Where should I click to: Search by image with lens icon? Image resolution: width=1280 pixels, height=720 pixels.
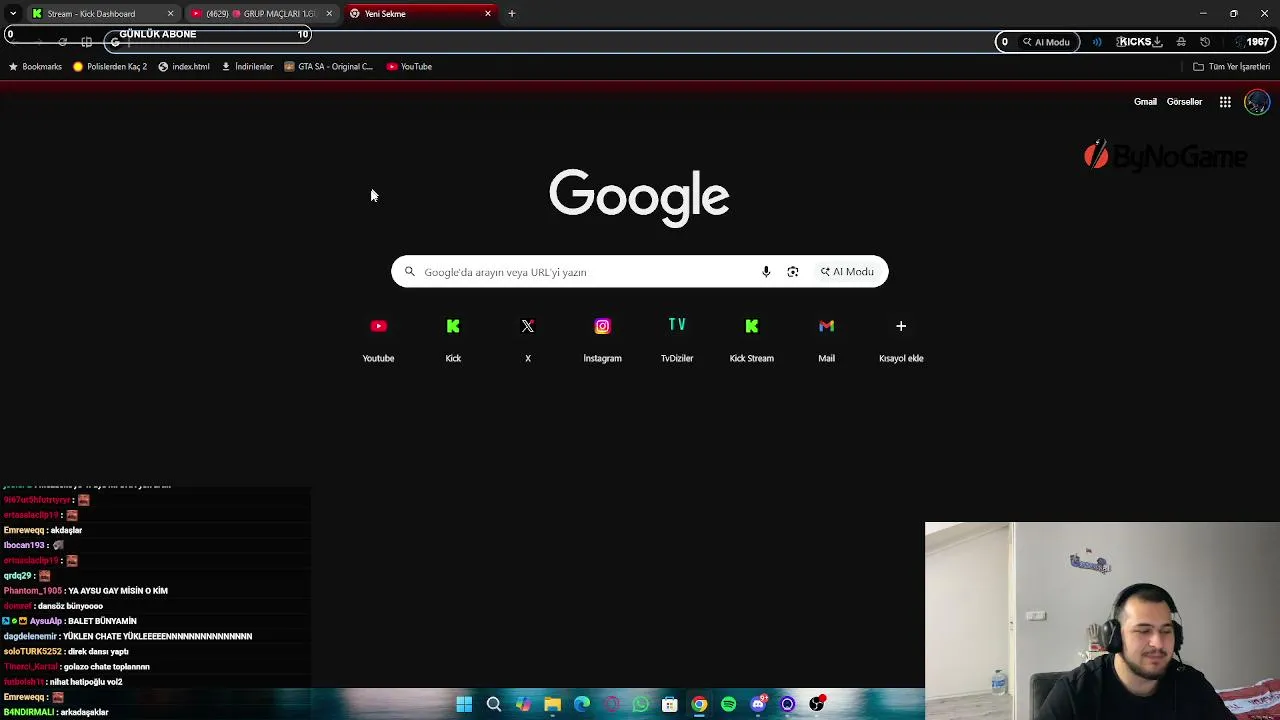point(793,272)
